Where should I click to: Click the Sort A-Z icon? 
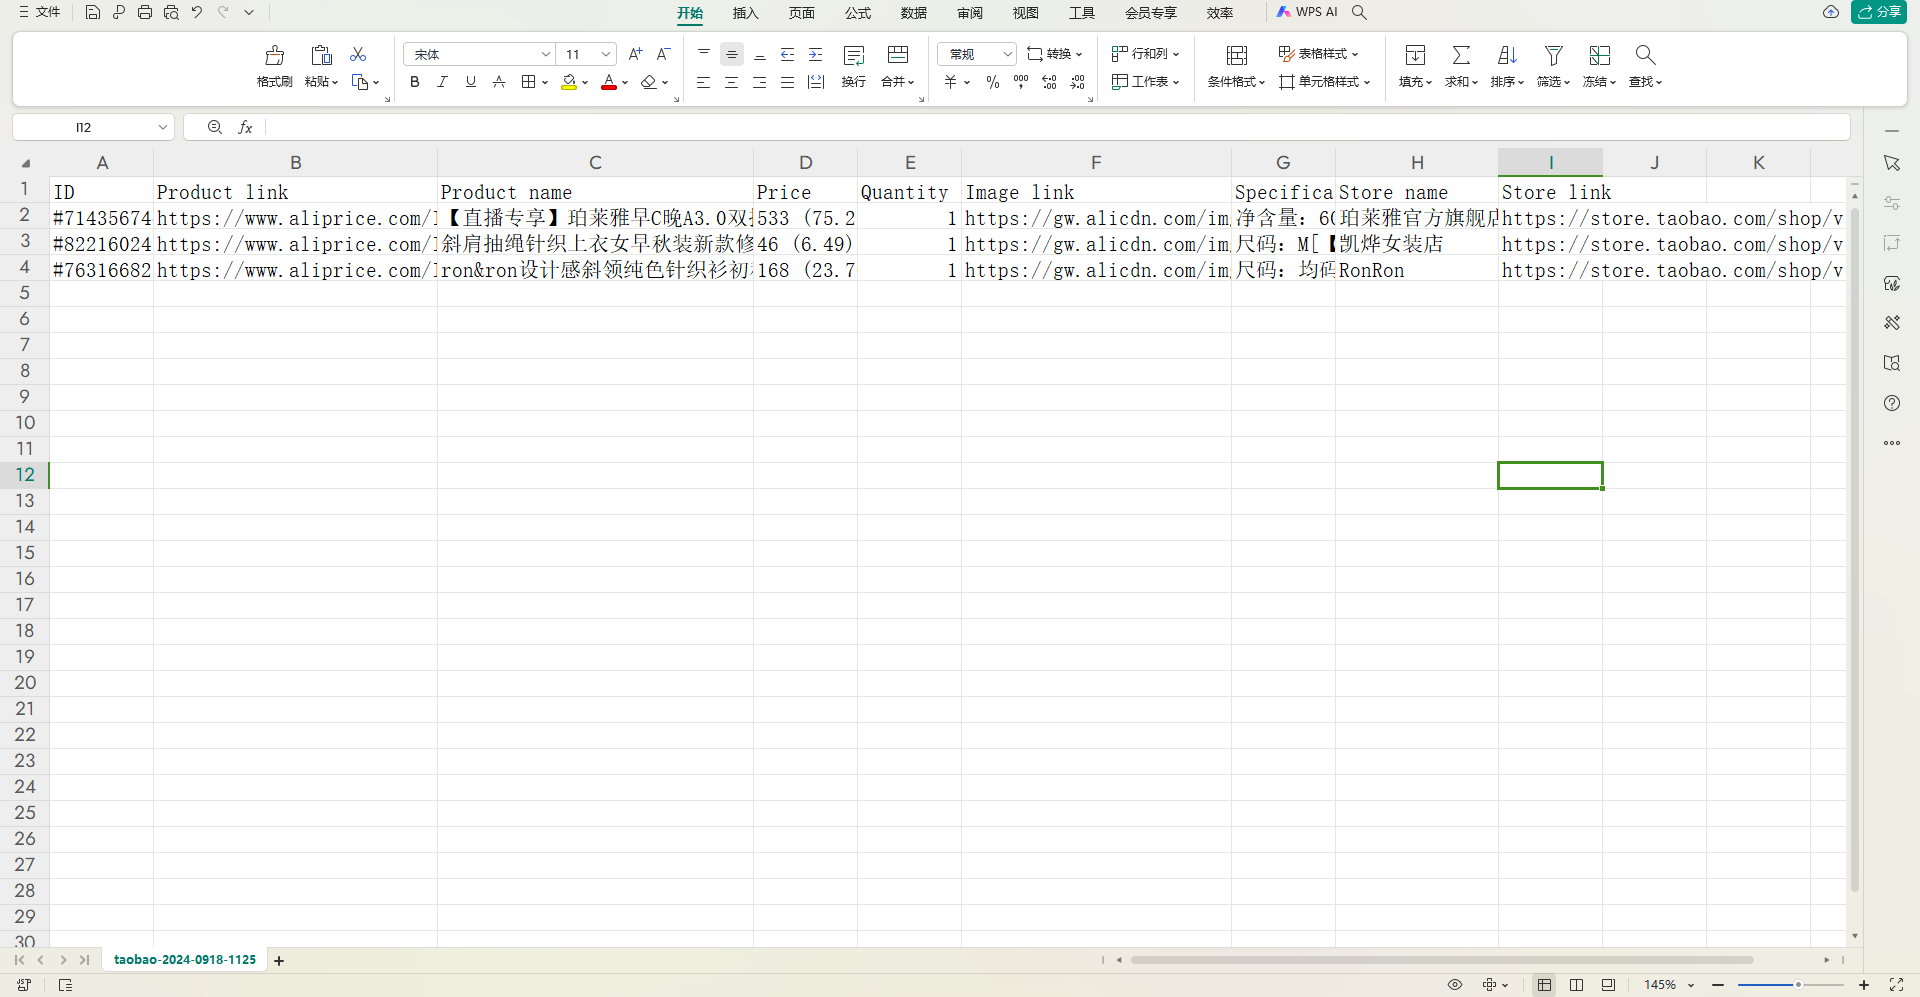pos(1507,55)
